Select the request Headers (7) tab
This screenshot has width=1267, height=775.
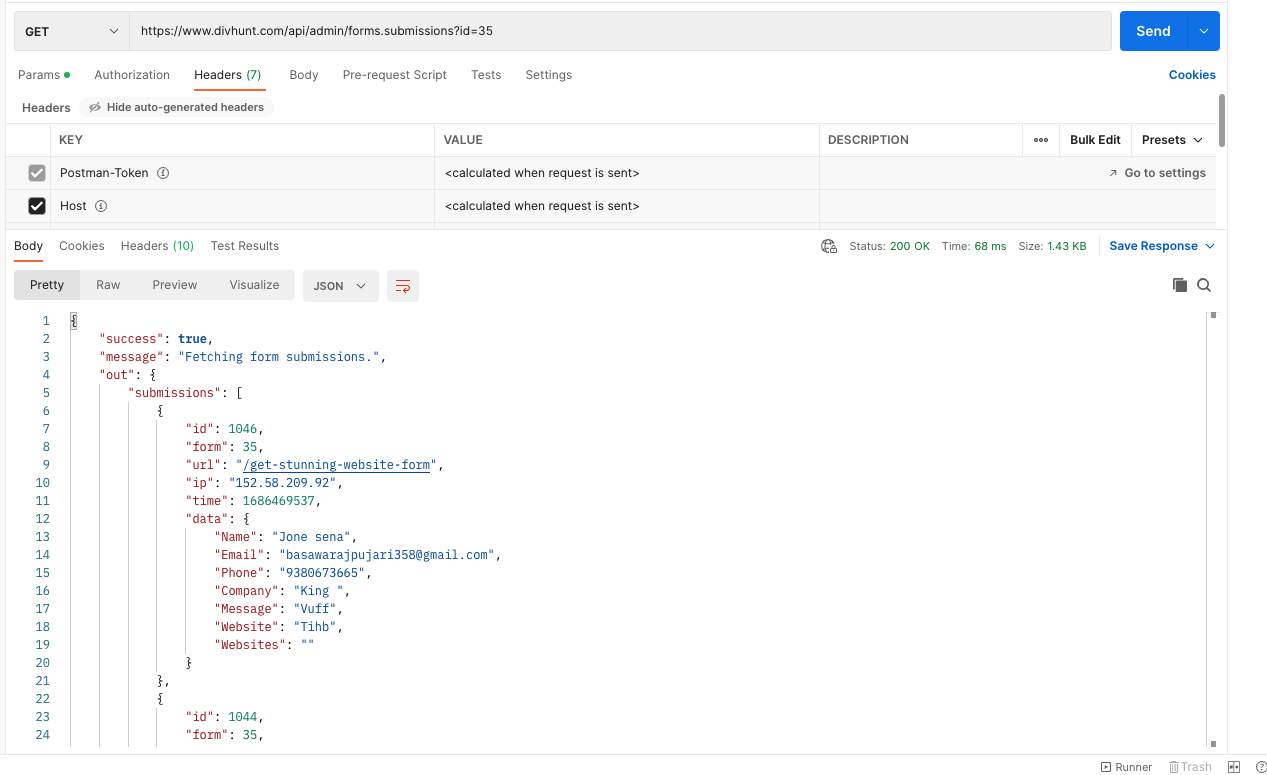[x=228, y=75]
